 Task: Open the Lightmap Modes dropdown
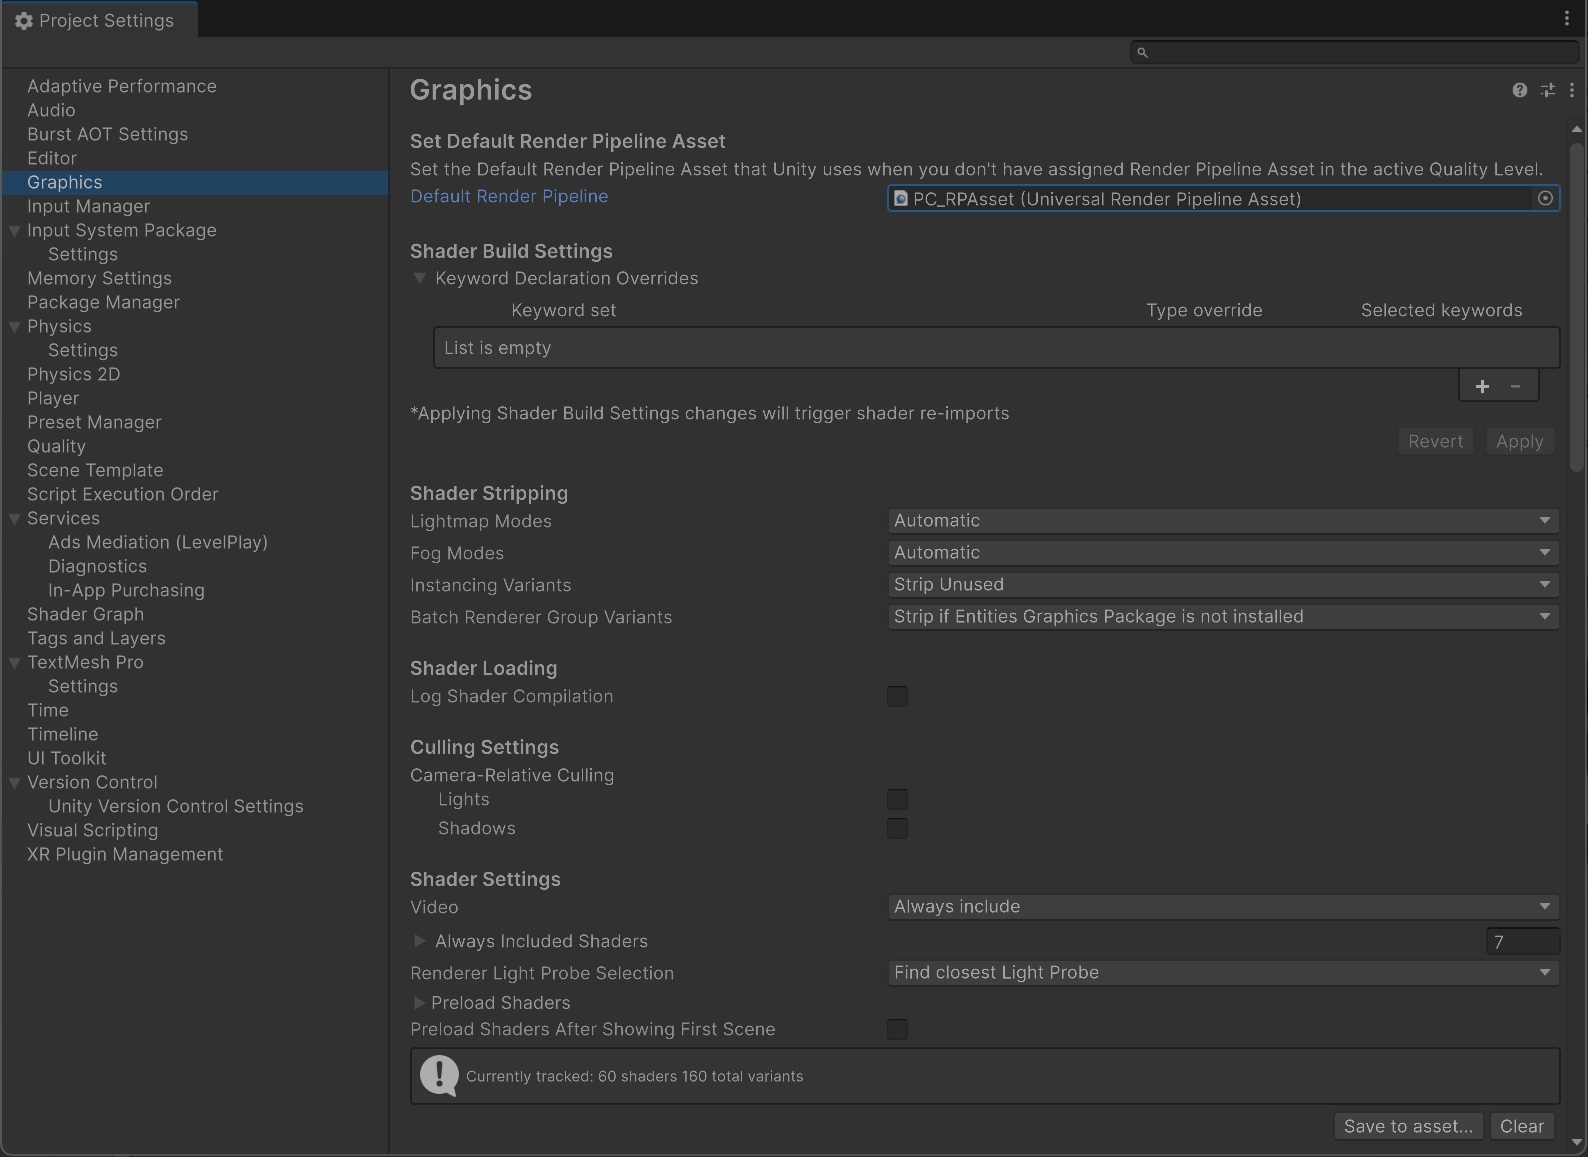pos(1222,521)
